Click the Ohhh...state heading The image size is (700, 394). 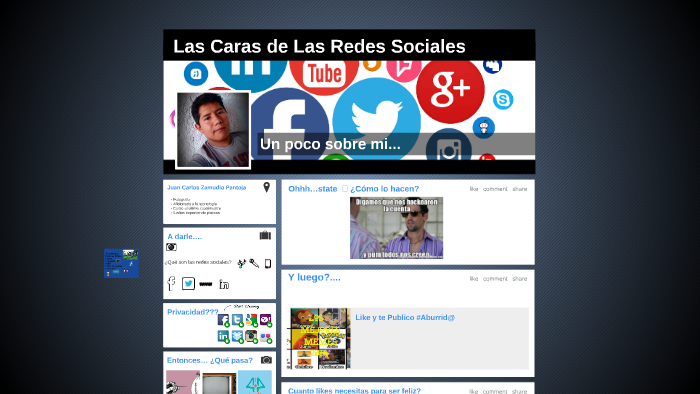(x=312, y=189)
